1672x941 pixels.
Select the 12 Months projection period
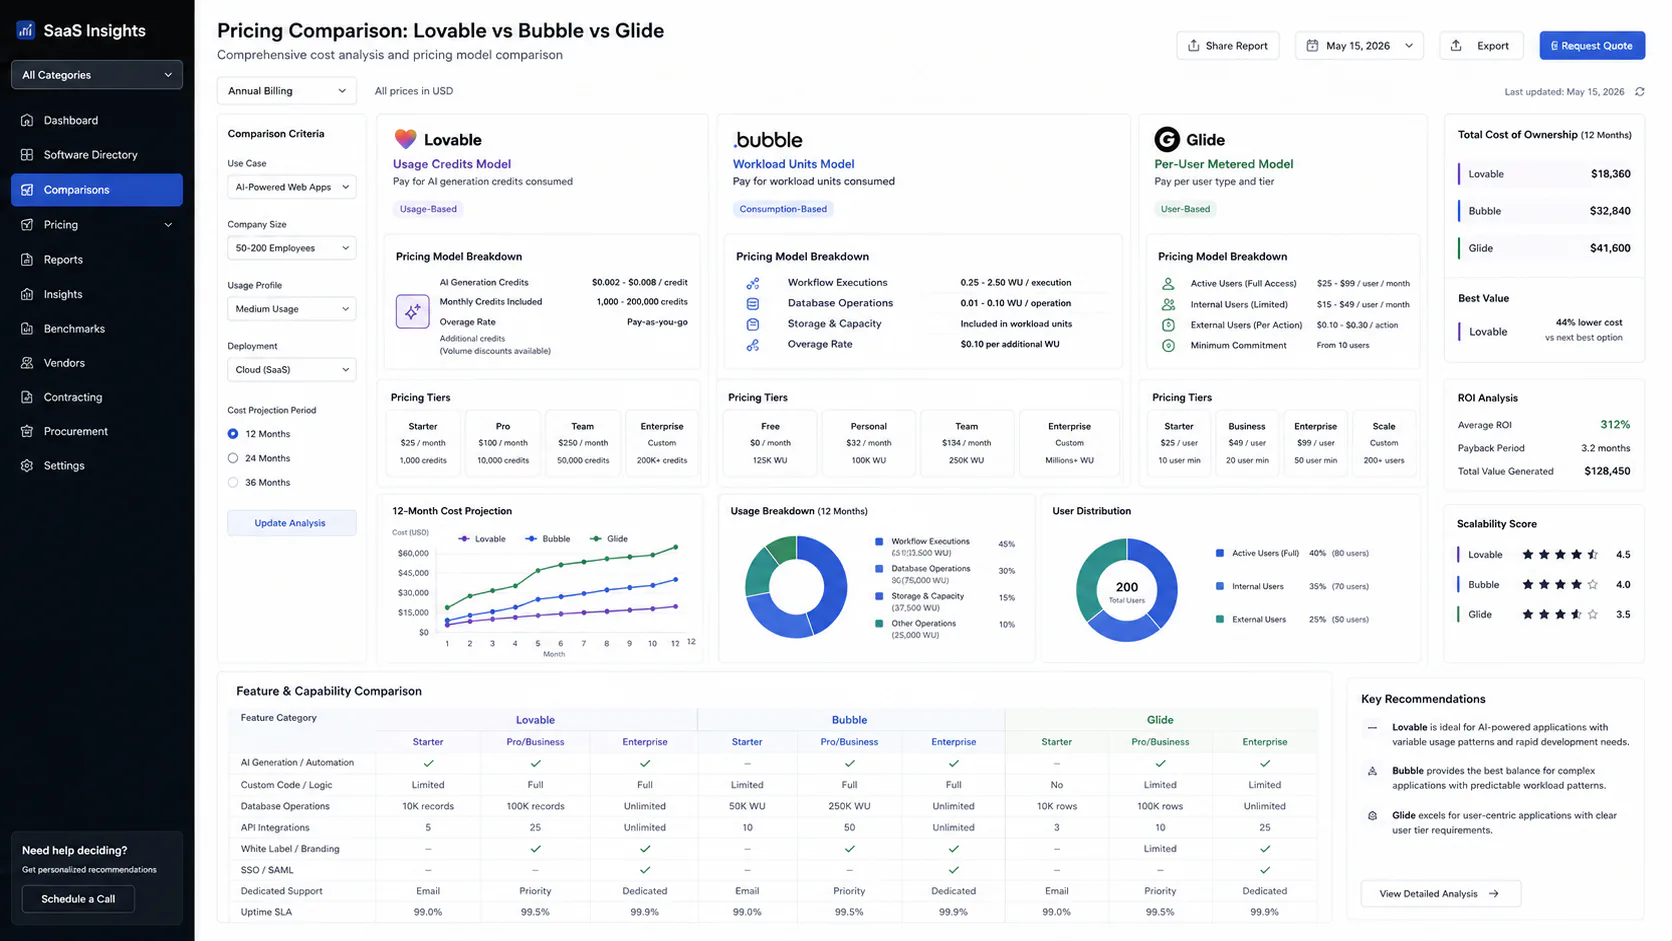(x=233, y=434)
